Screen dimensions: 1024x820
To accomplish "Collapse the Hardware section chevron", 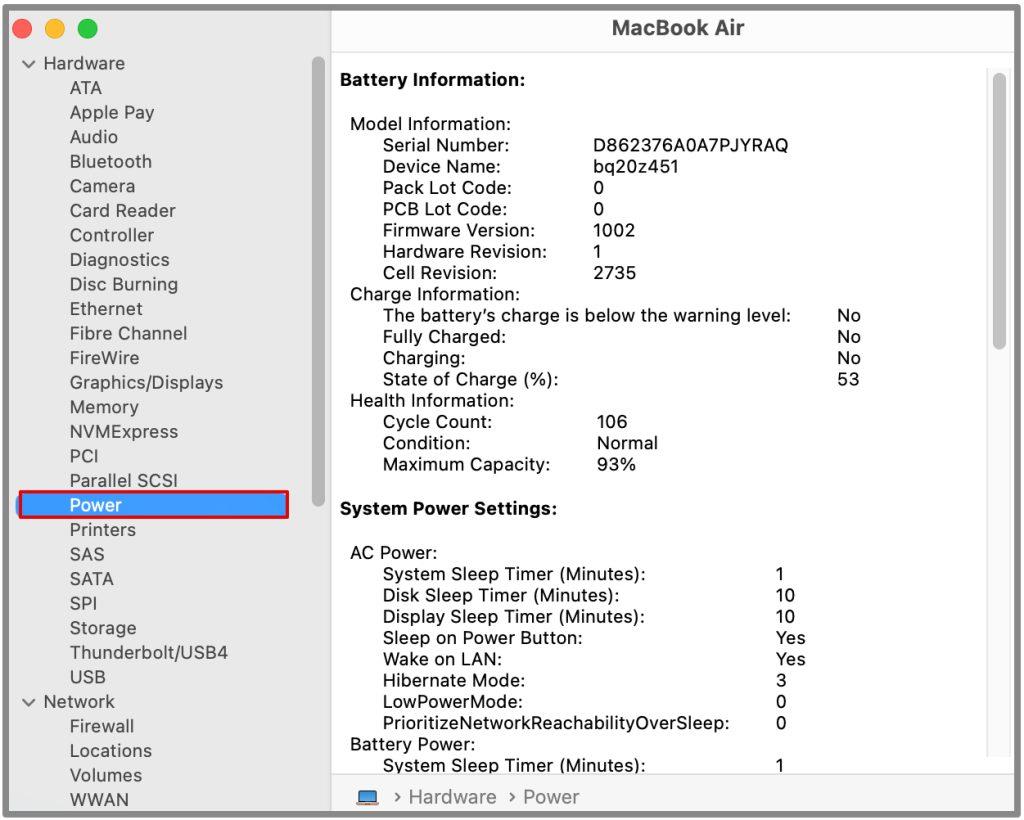I will [29, 64].
